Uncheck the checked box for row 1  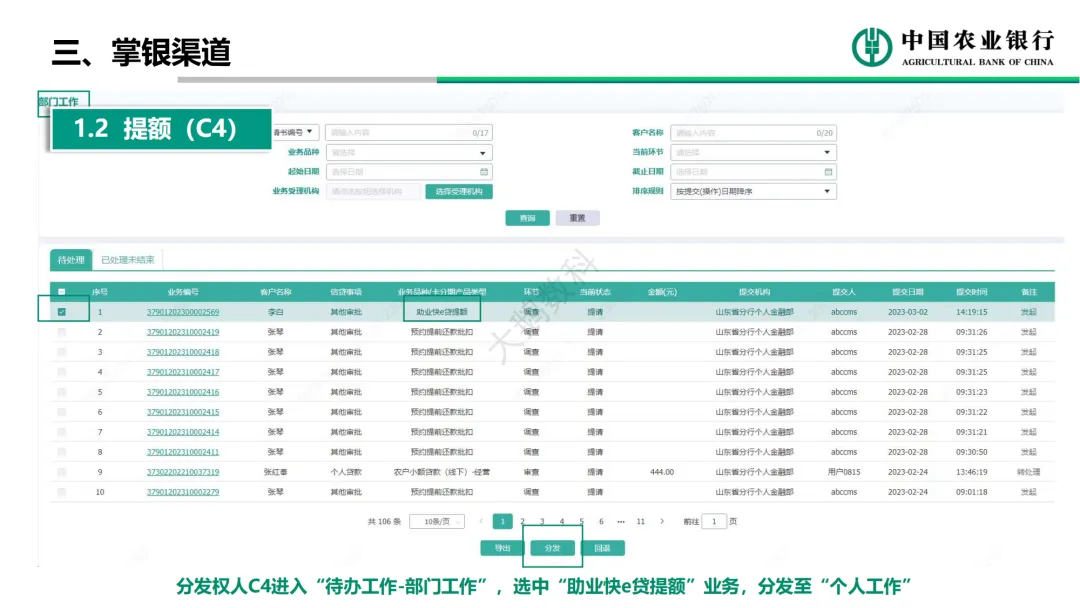(x=62, y=312)
